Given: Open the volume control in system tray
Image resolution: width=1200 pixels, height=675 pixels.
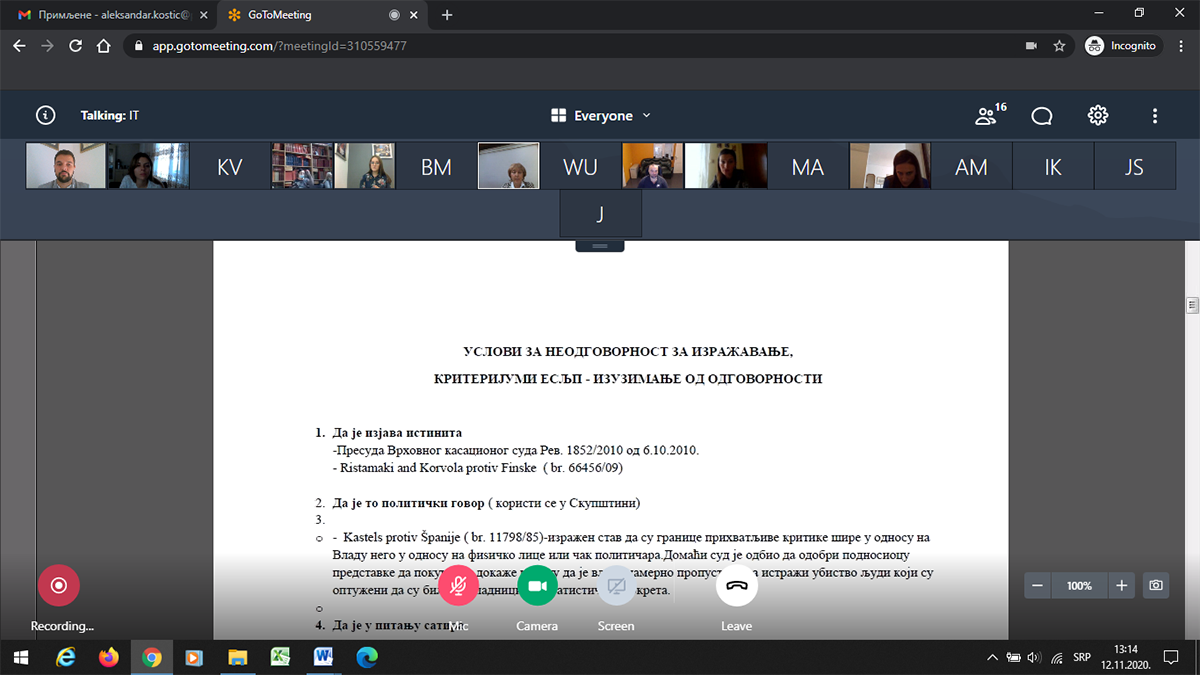Looking at the screenshot, I should coord(1034,657).
